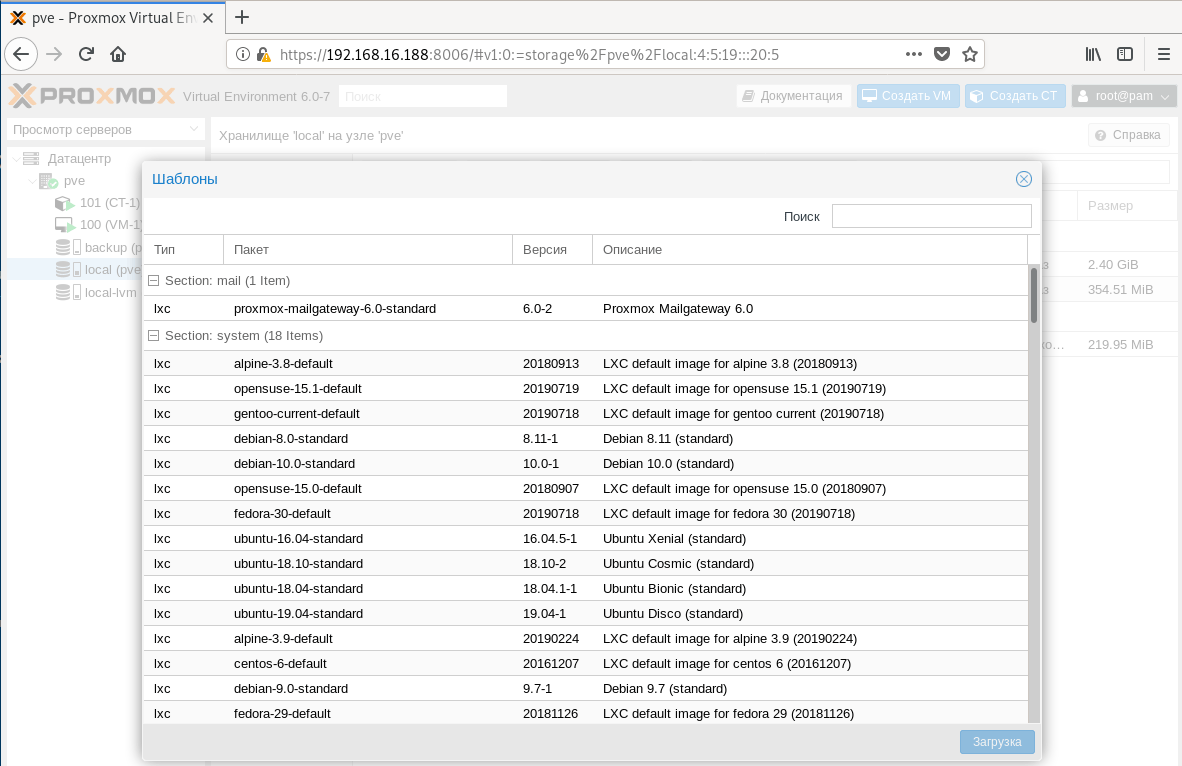
Task: Reload the page in the browser
Action: pyautogui.click(x=86, y=54)
